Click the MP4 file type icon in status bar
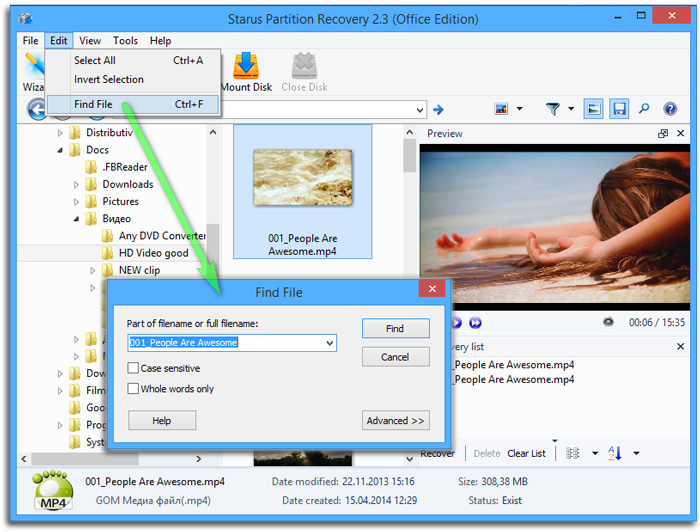 tap(53, 490)
